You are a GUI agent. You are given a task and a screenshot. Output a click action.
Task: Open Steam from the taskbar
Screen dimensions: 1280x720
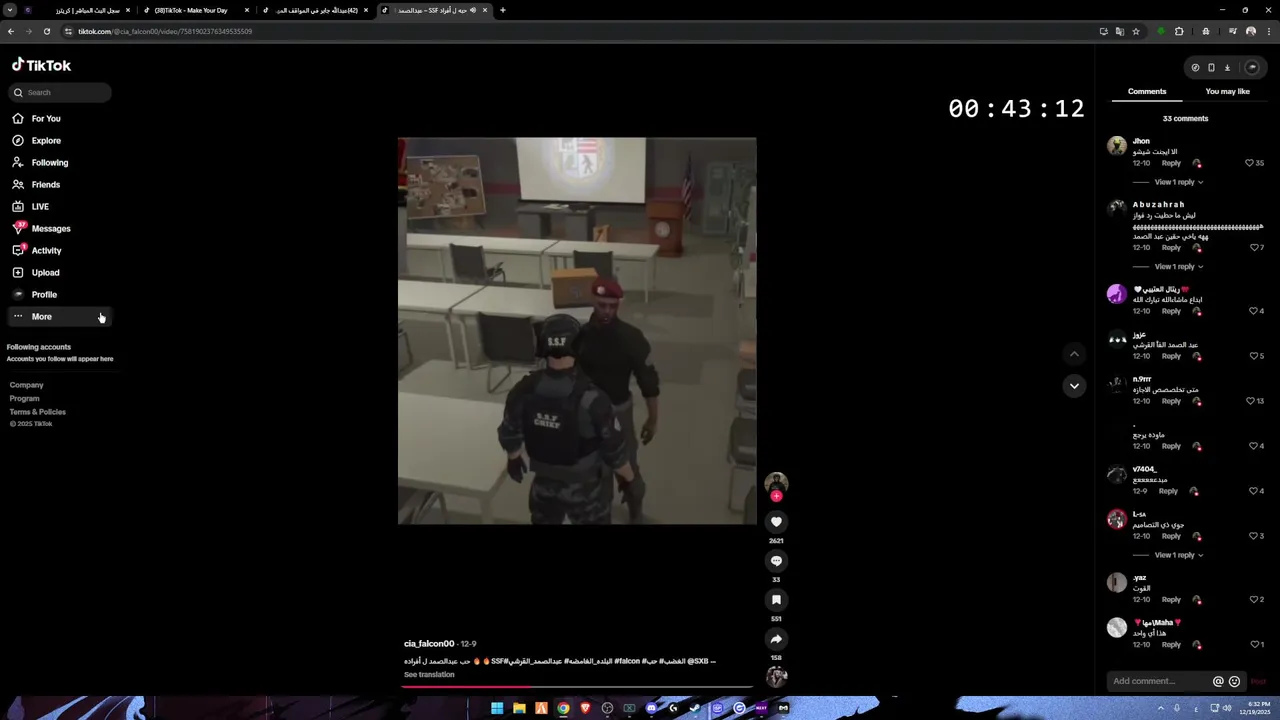(695, 708)
